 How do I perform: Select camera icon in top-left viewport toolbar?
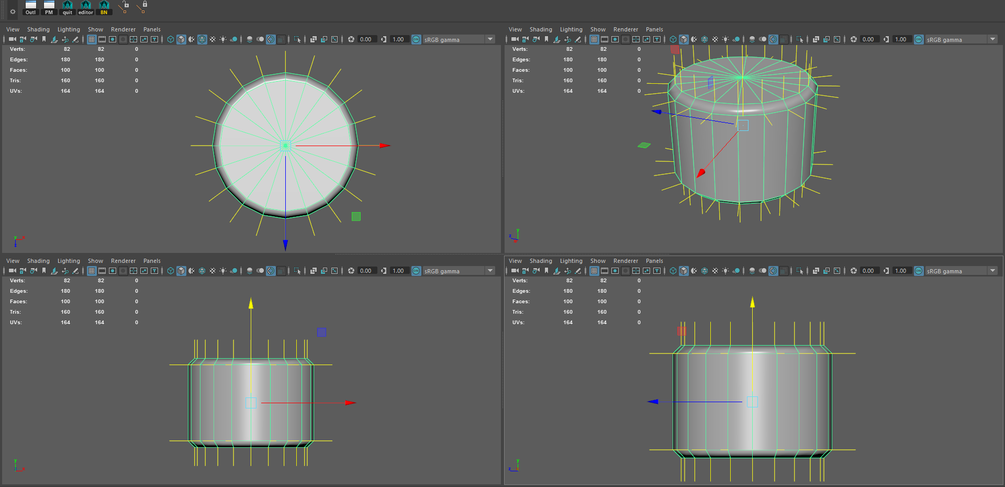[12, 39]
